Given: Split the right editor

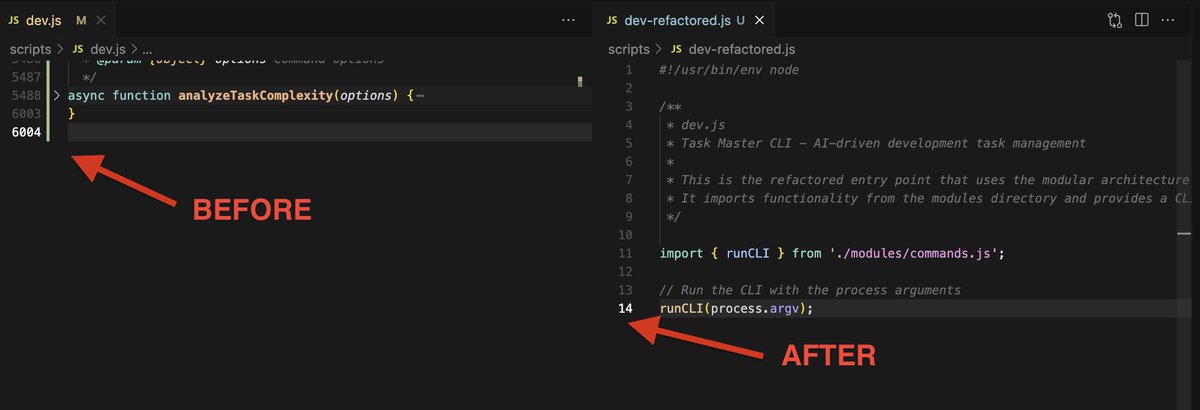Looking at the screenshot, I should pyautogui.click(x=1141, y=20).
